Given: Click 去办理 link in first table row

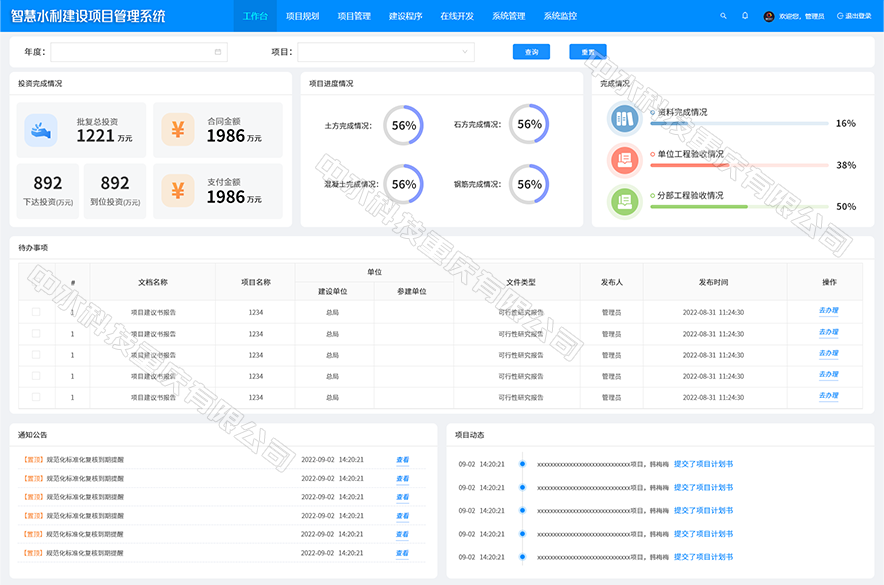Looking at the screenshot, I should 829,311.
